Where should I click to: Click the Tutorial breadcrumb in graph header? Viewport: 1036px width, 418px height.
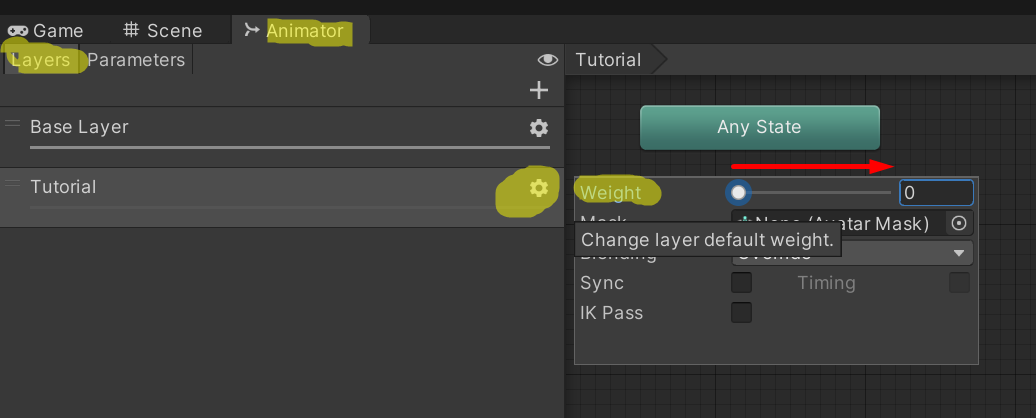(x=608, y=60)
